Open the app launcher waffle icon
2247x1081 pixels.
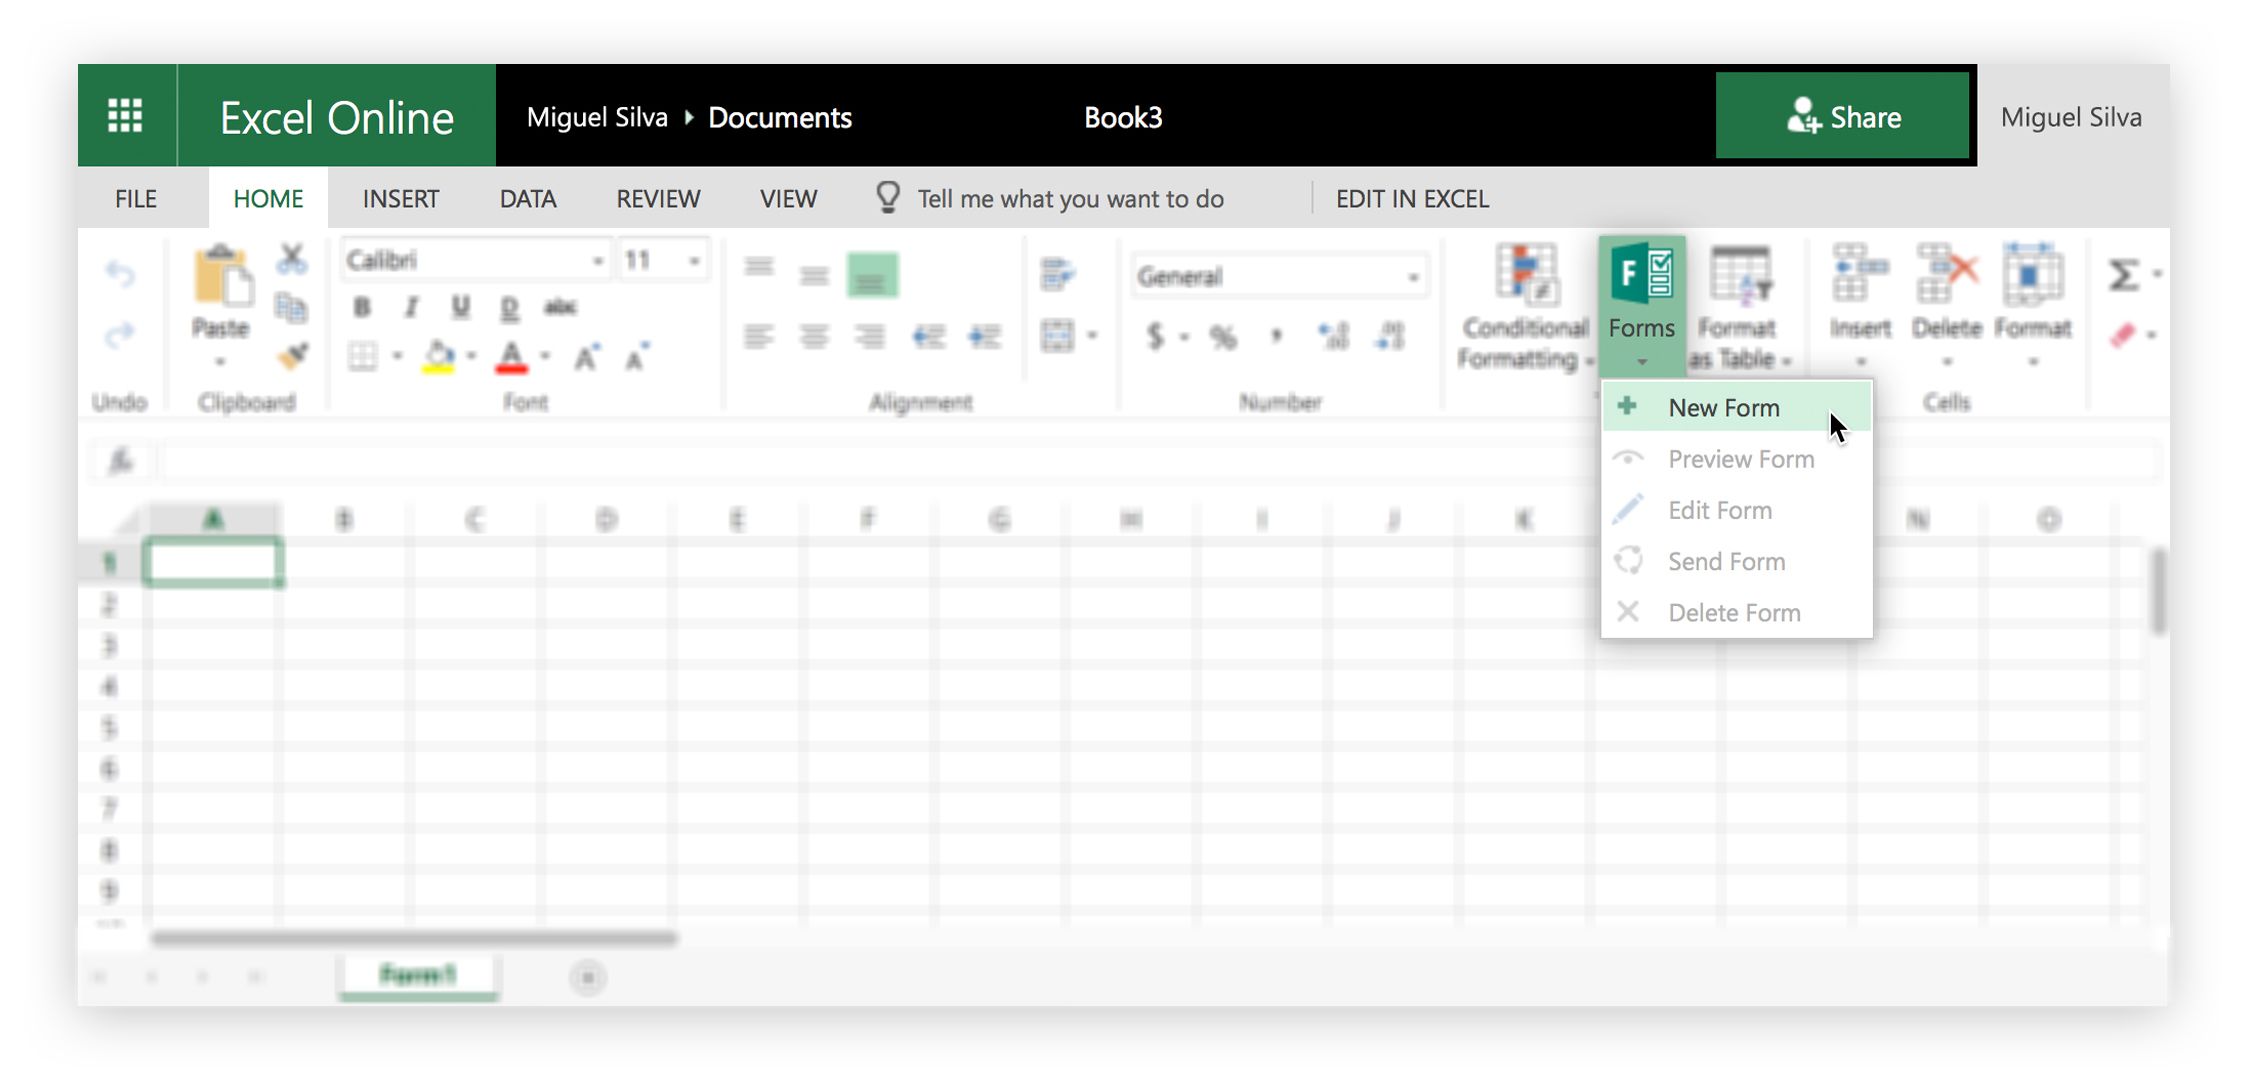tap(126, 116)
